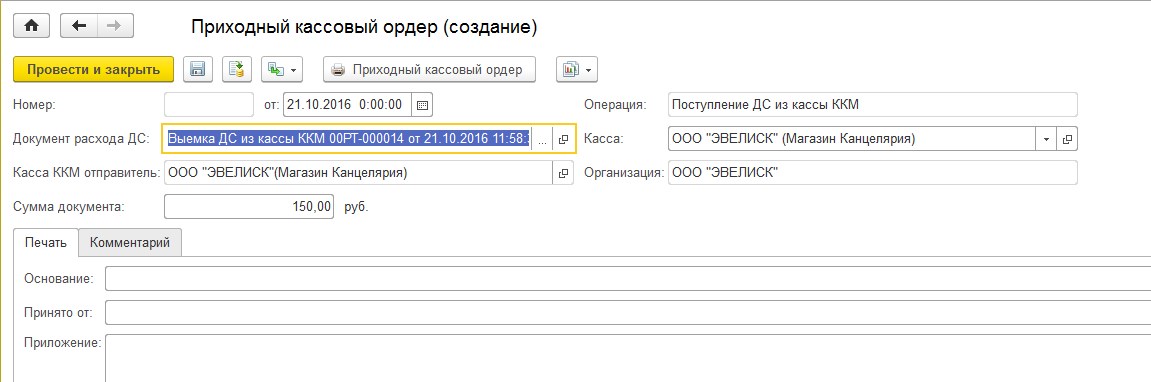Open the calendar picker icon

tap(422, 104)
